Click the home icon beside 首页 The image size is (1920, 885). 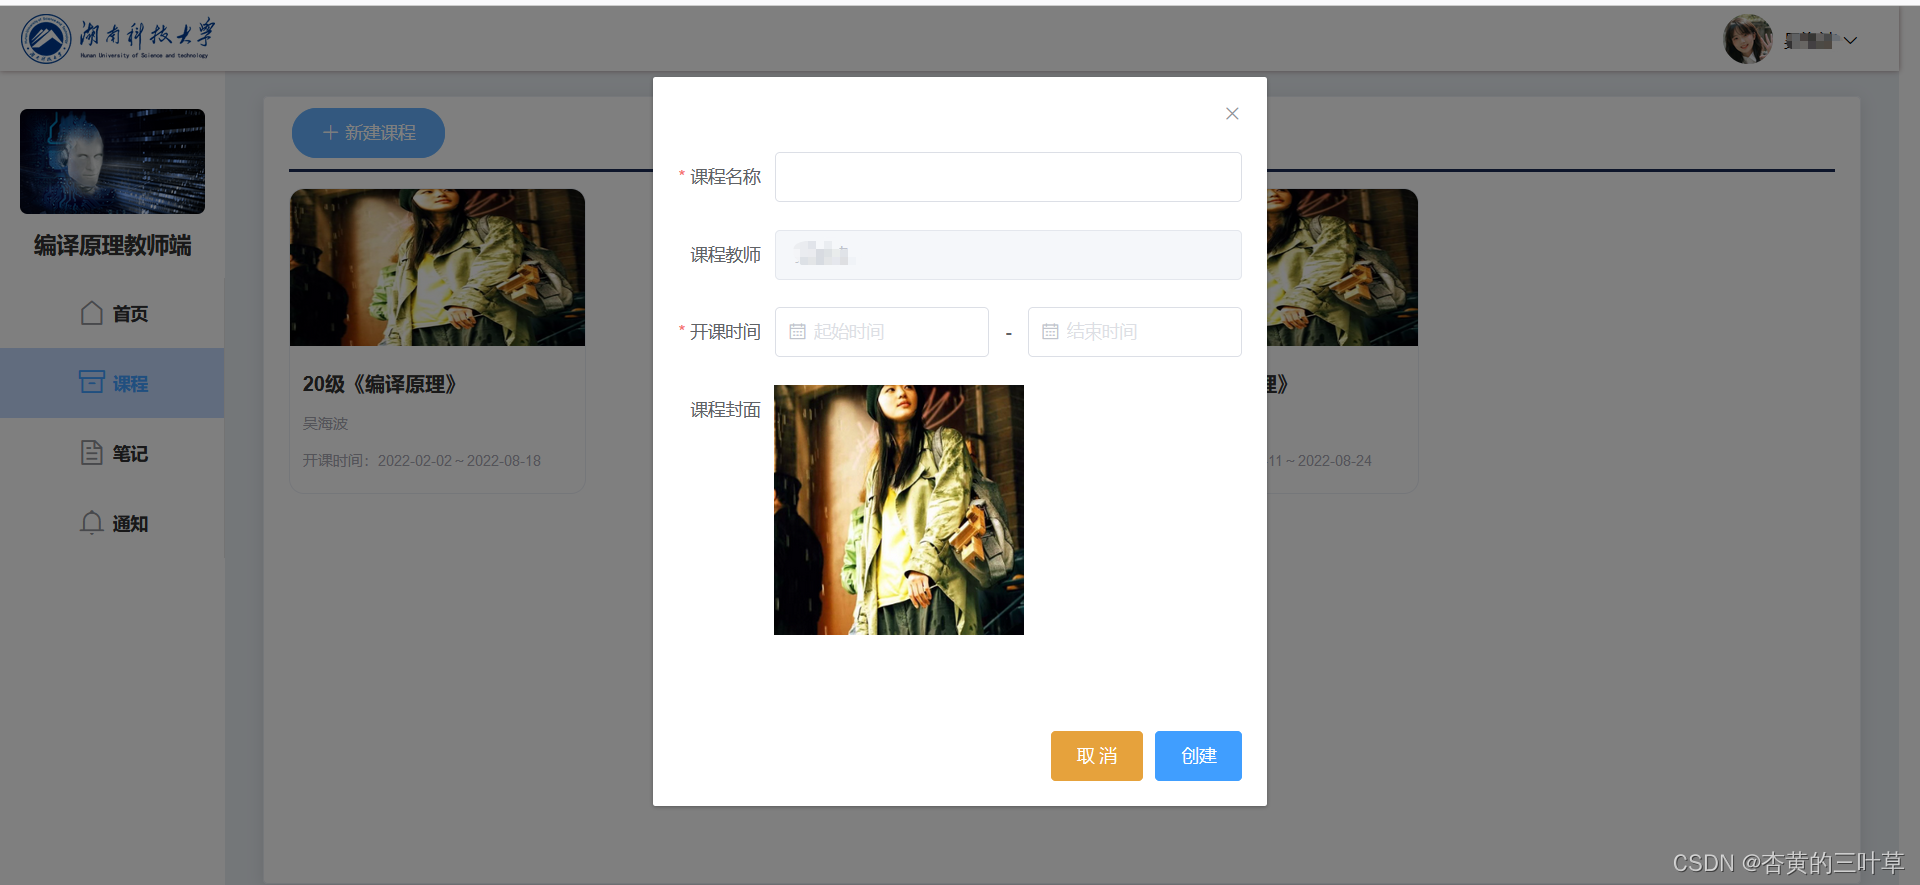pyautogui.click(x=92, y=313)
